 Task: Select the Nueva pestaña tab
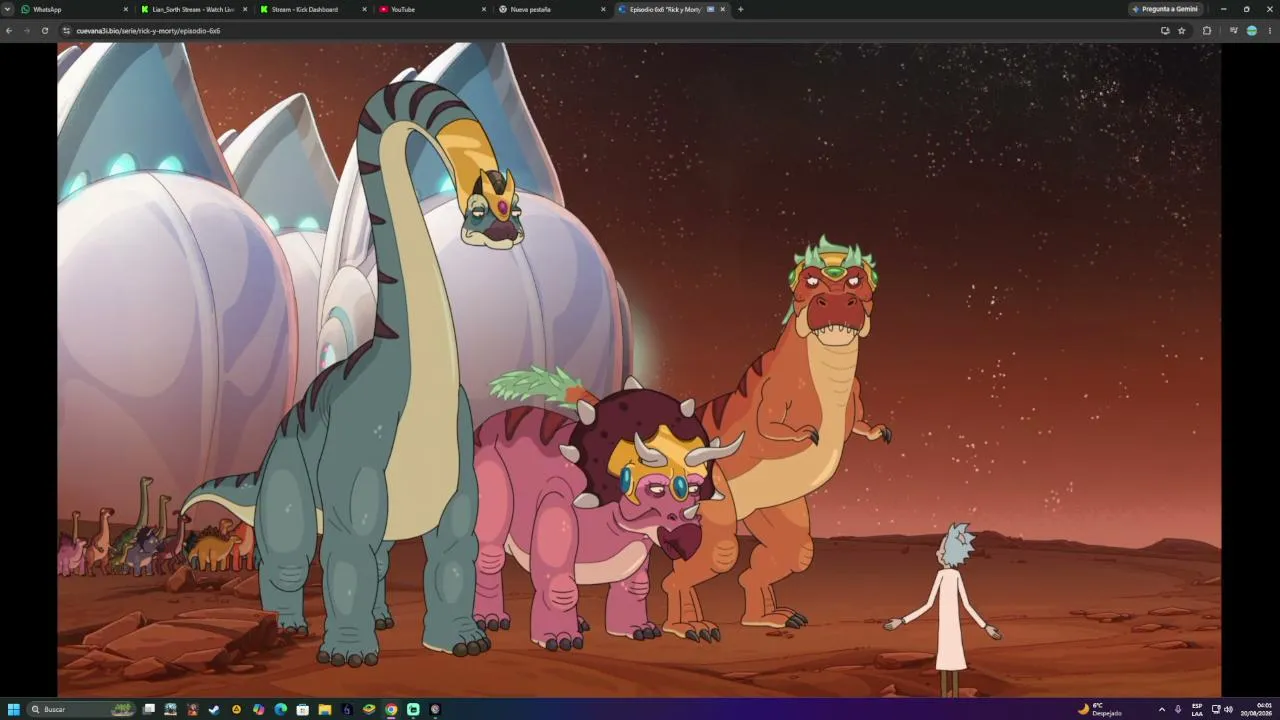tap(552, 9)
